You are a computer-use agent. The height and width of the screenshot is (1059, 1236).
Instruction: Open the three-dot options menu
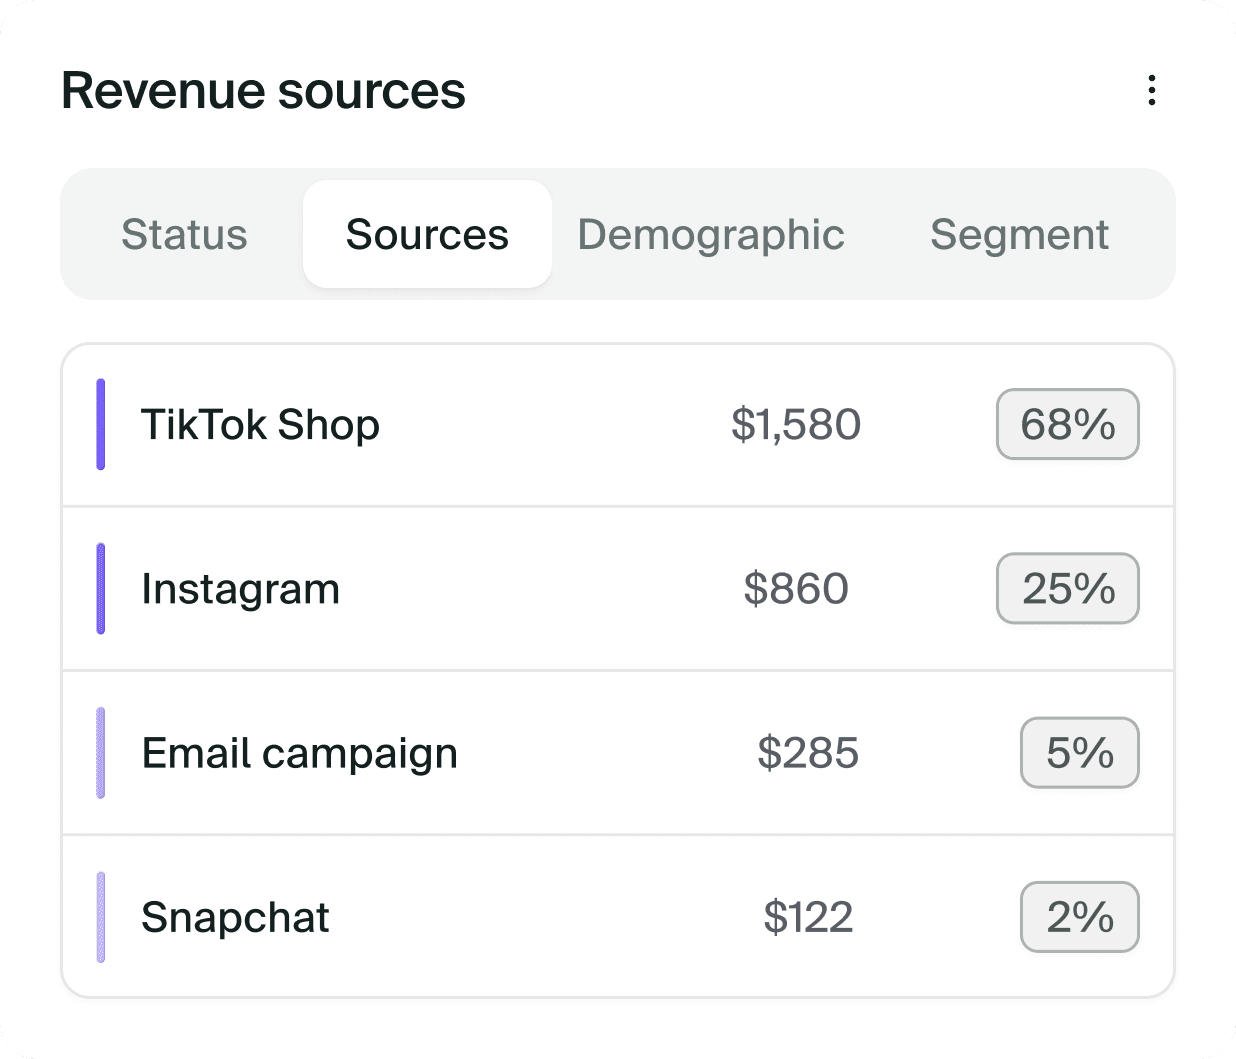(x=1152, y=90)
